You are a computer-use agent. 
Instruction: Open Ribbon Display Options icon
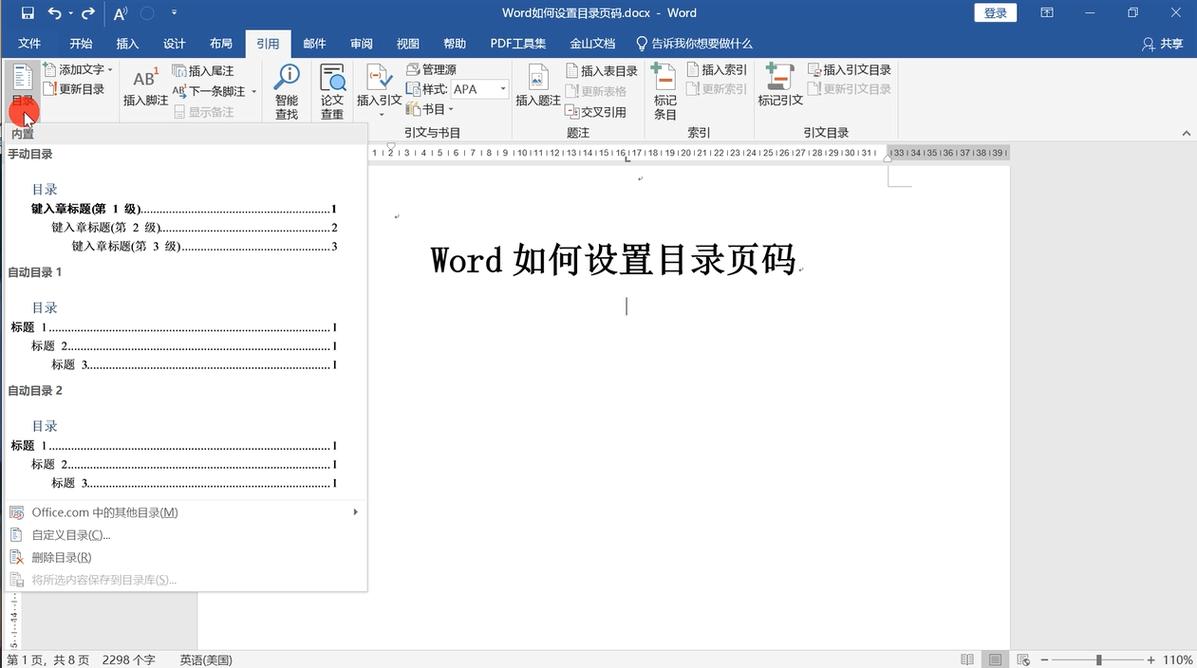(x=1047, y=13)
